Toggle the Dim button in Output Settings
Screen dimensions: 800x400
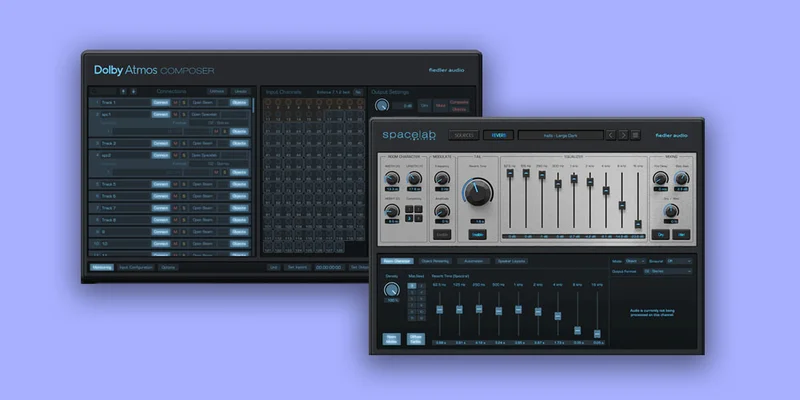pyautogui.click(x=424, y=106)
